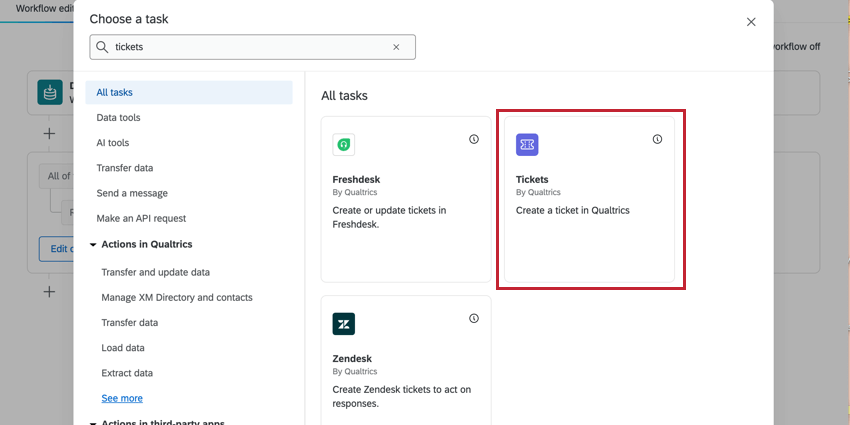
Task: Open info for the Freshdesk task
Action: pyautogui.click(x=474, y=140)
